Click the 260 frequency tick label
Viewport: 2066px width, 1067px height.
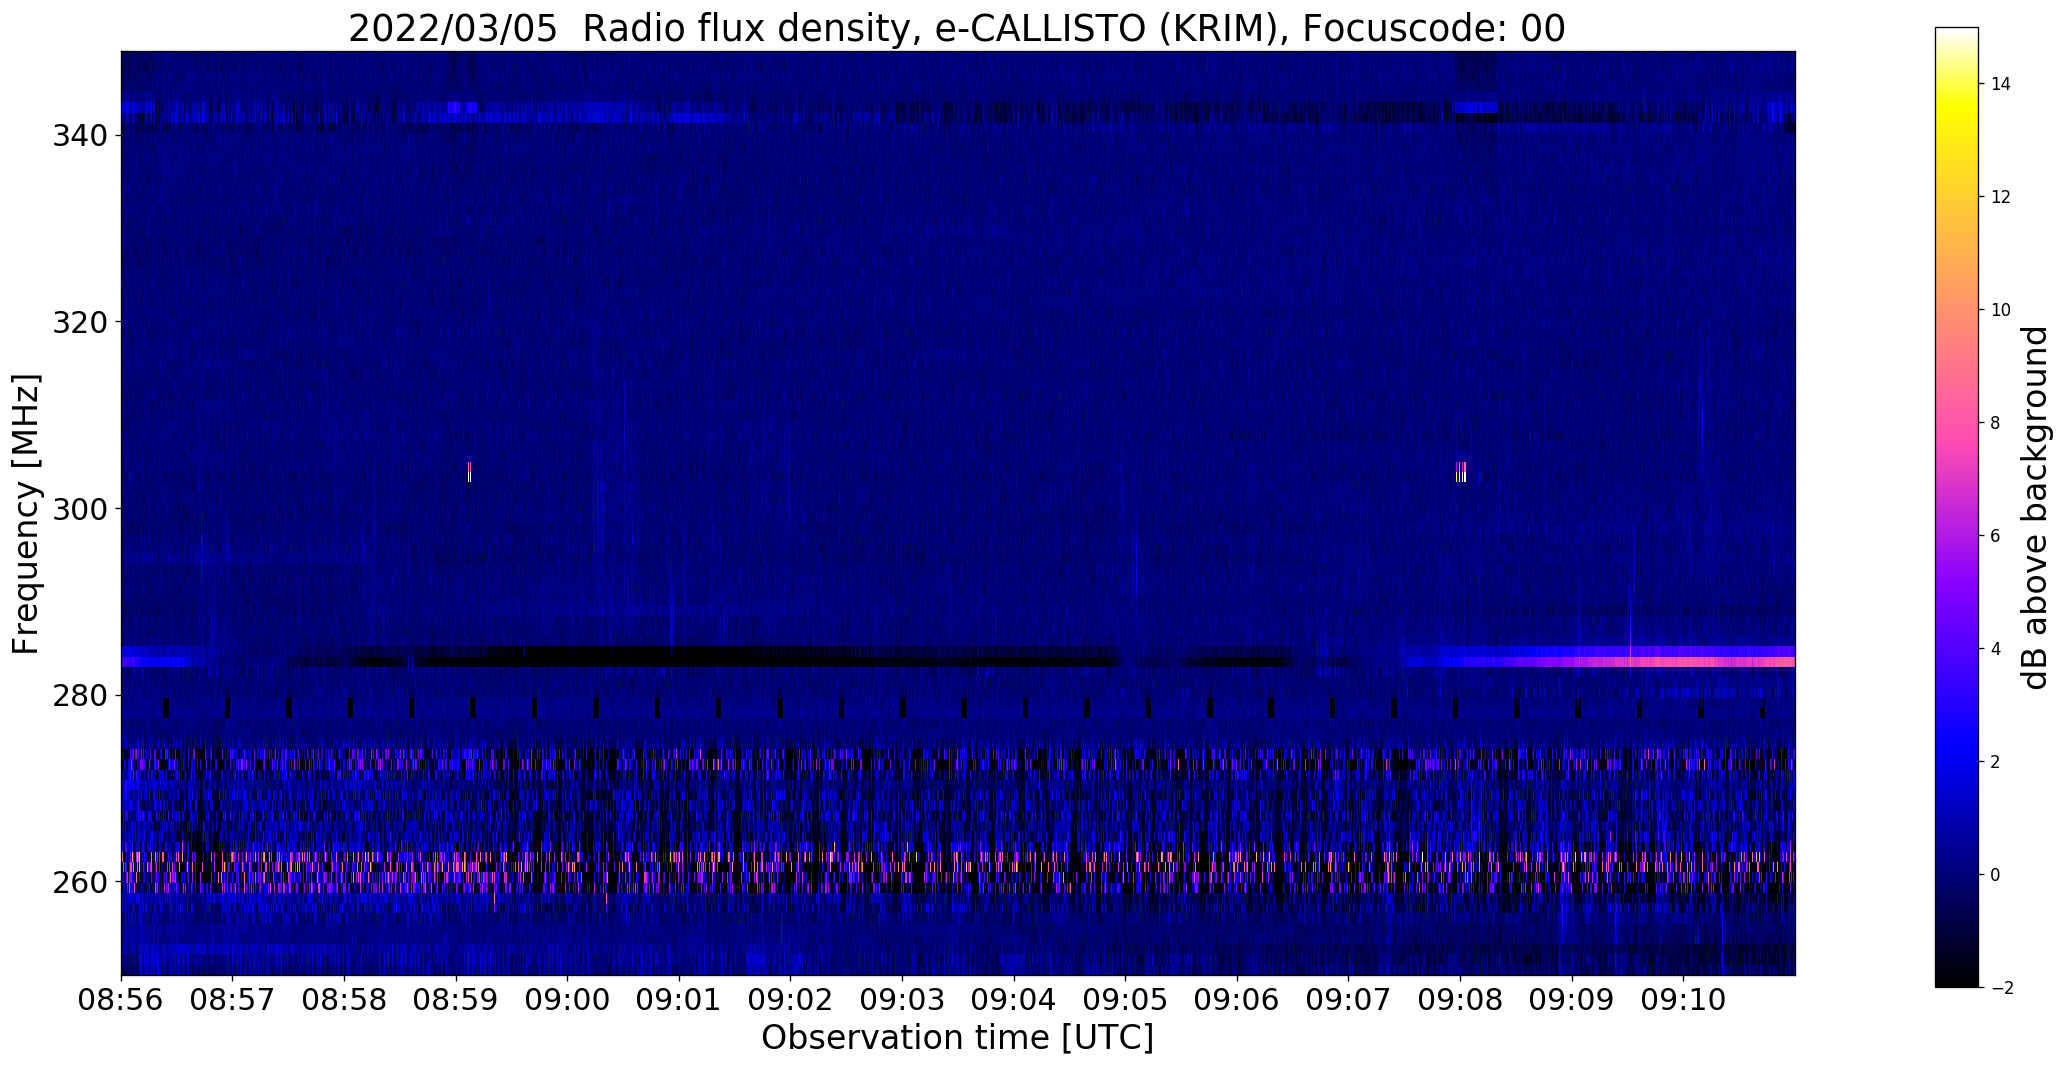point(80,883)
